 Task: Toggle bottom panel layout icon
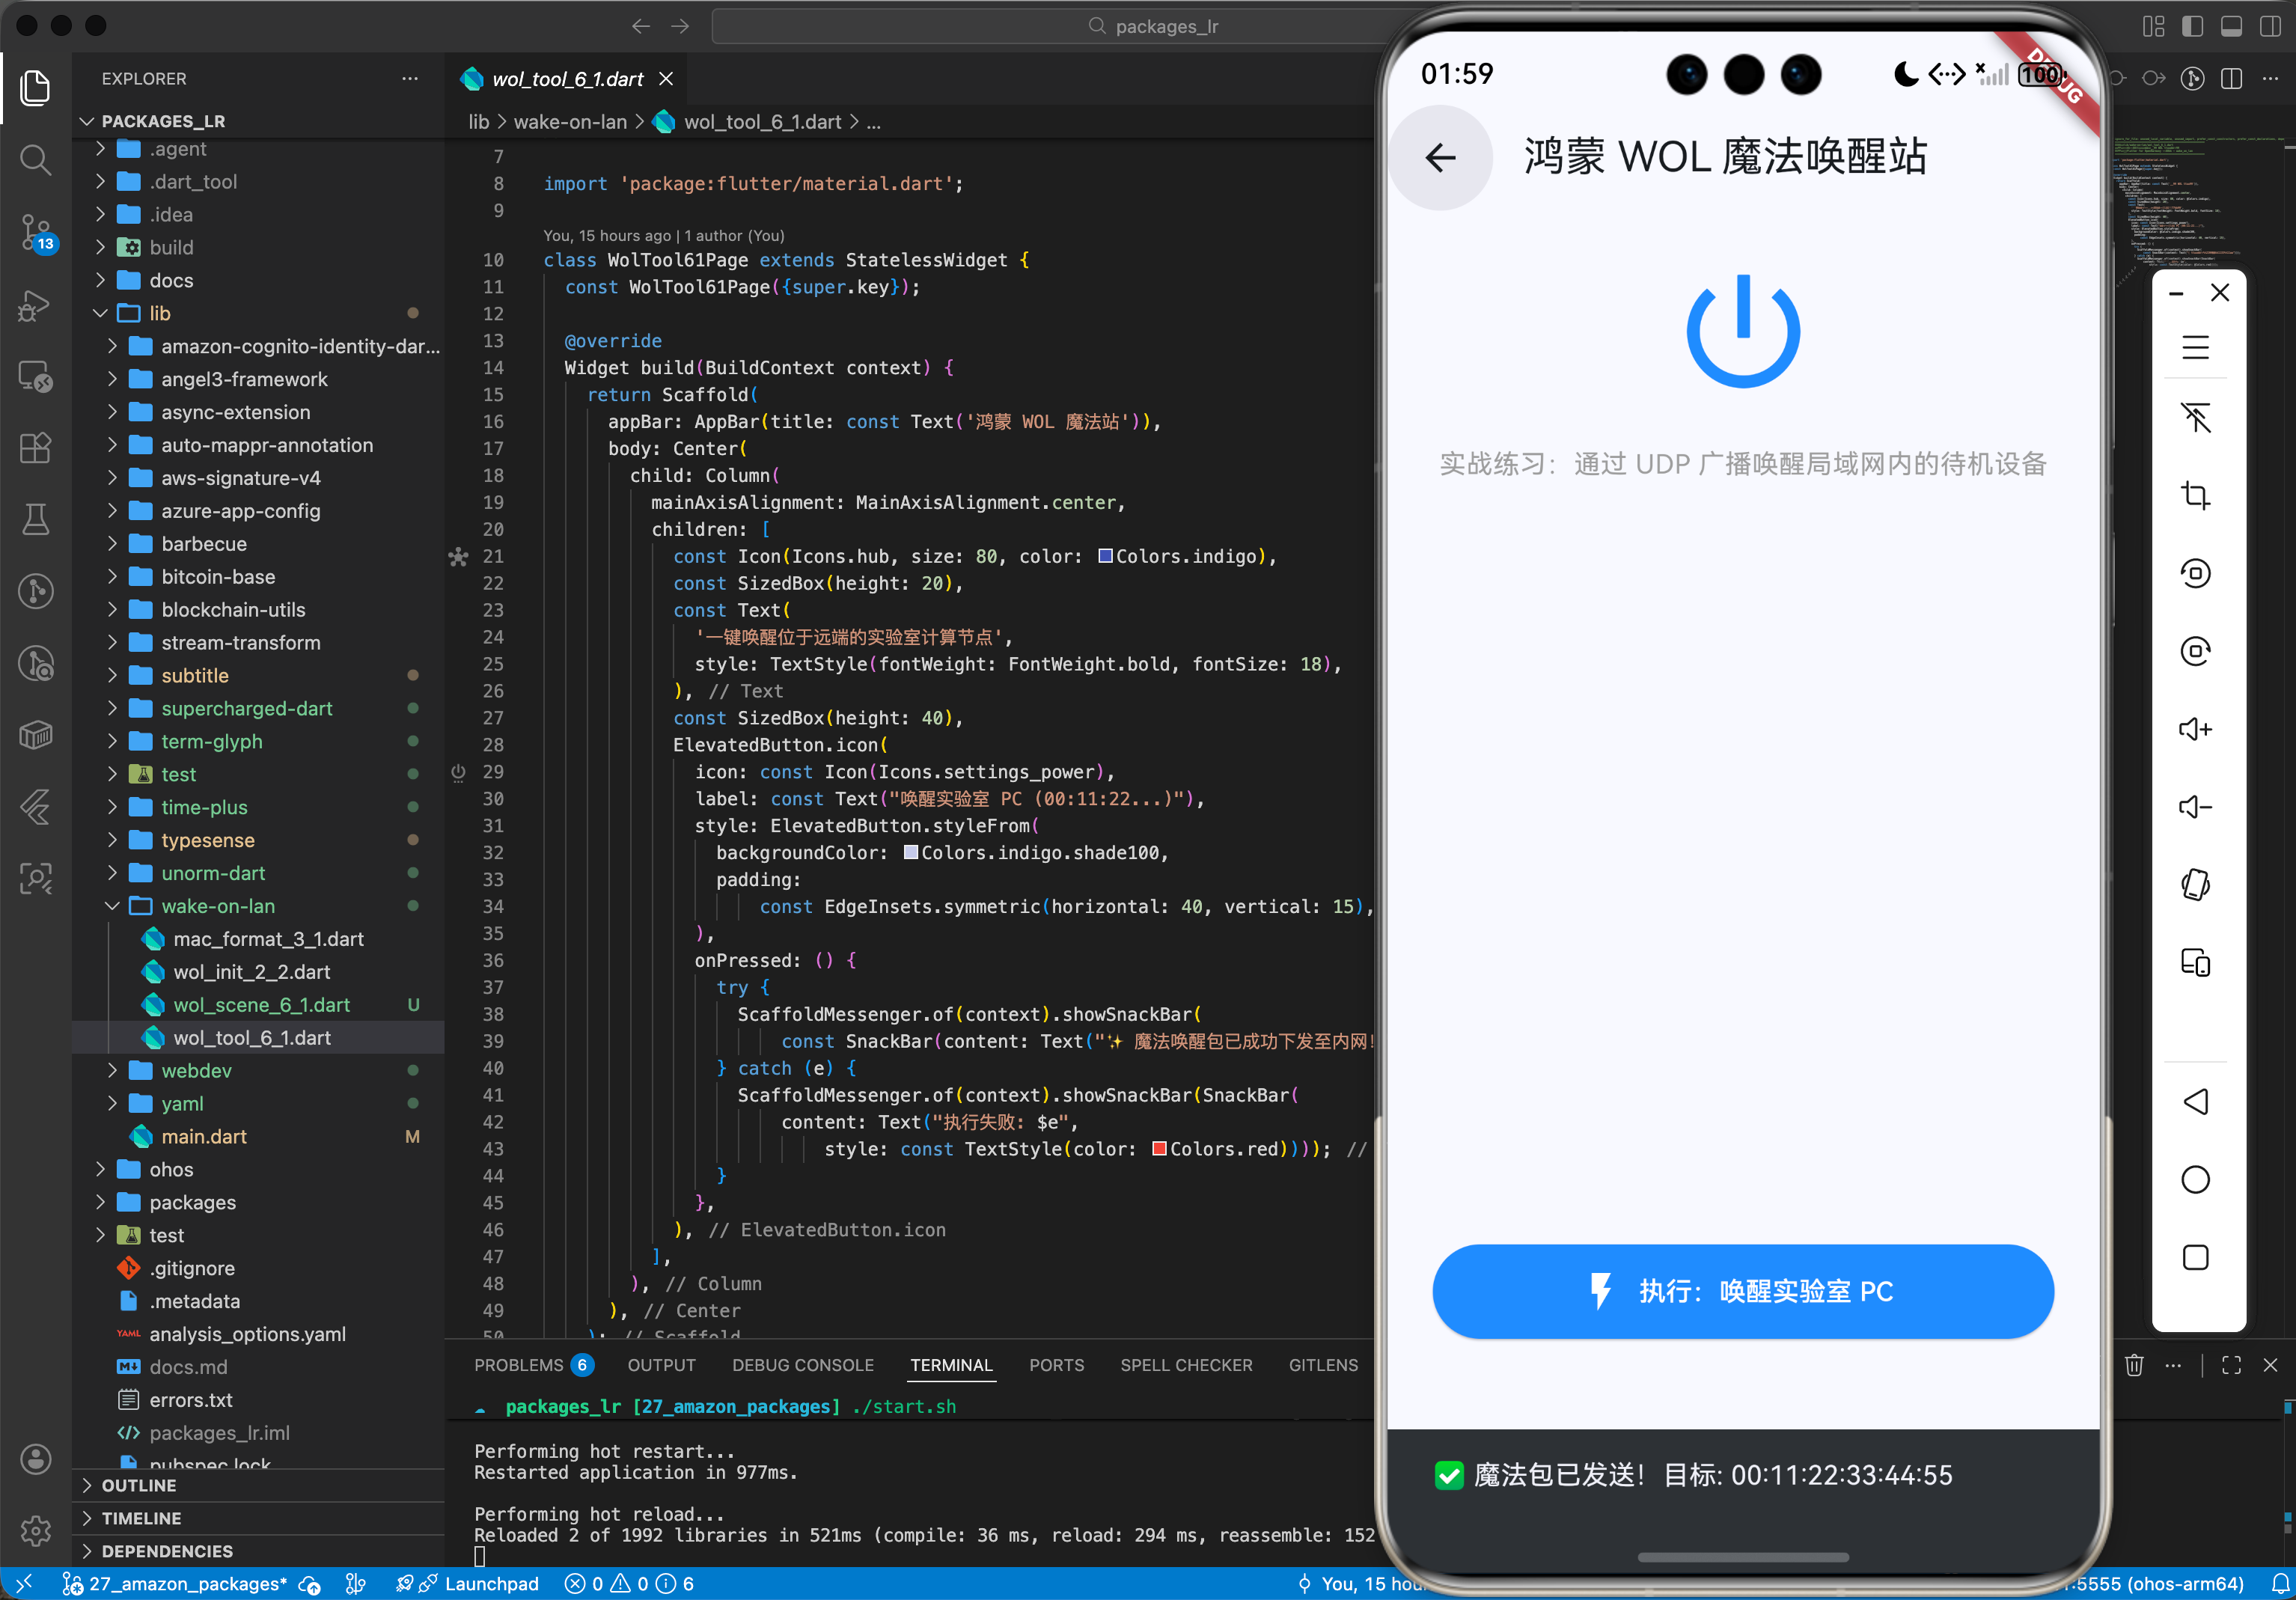point(2231,26)
